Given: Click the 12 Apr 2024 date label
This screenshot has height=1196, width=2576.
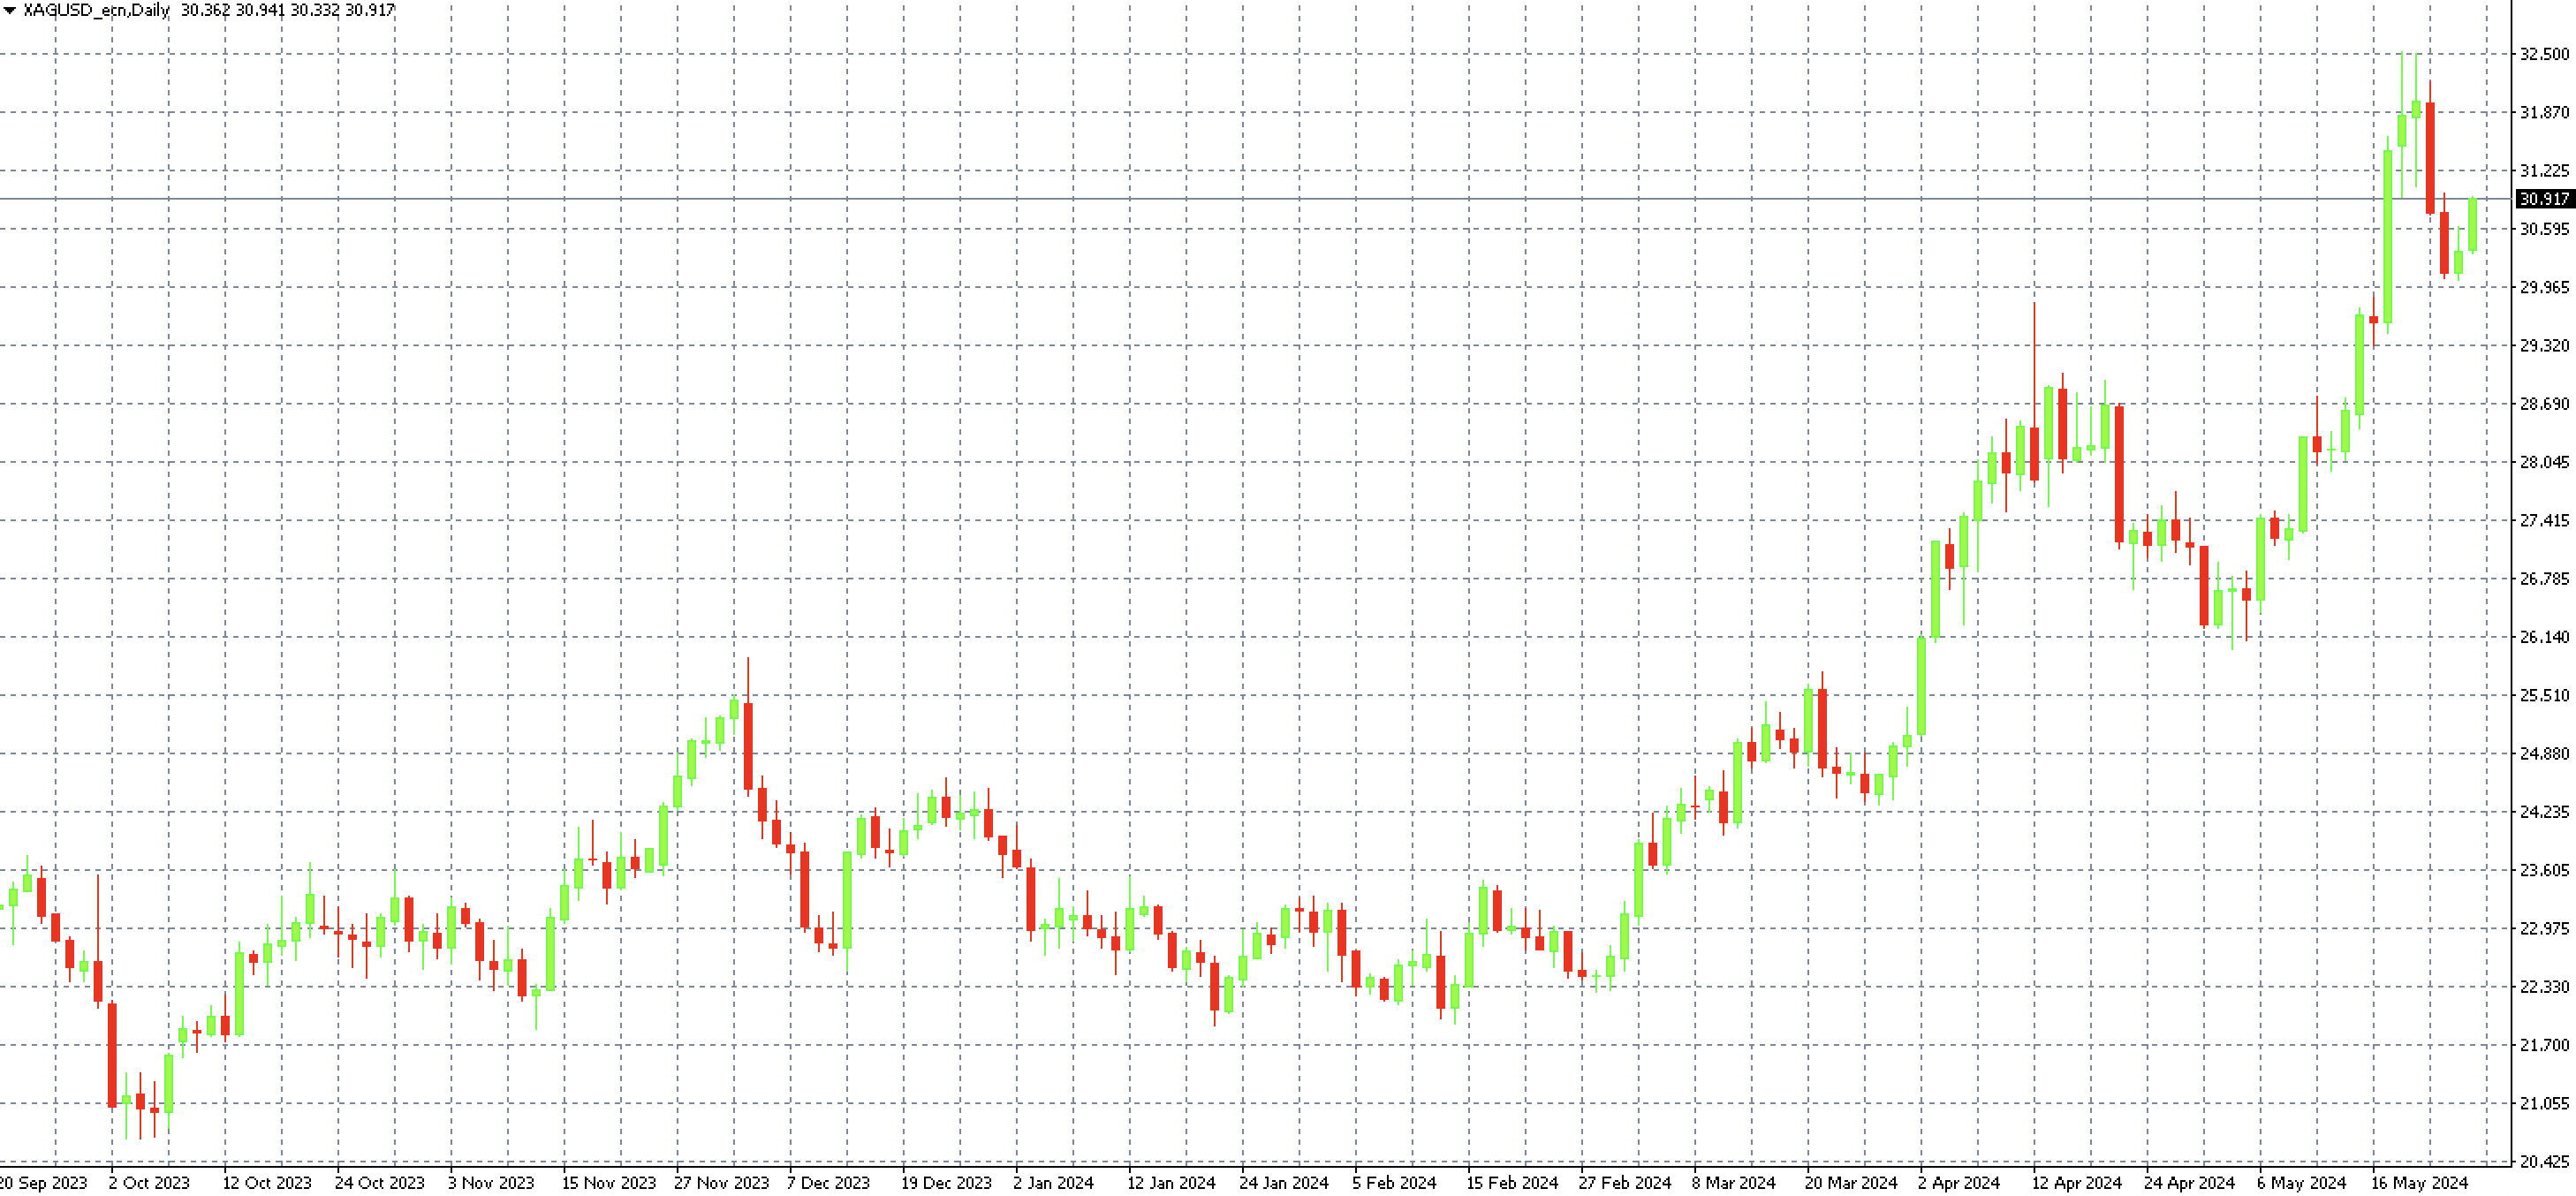Looking at the screenshot, I should 2076,1182.
